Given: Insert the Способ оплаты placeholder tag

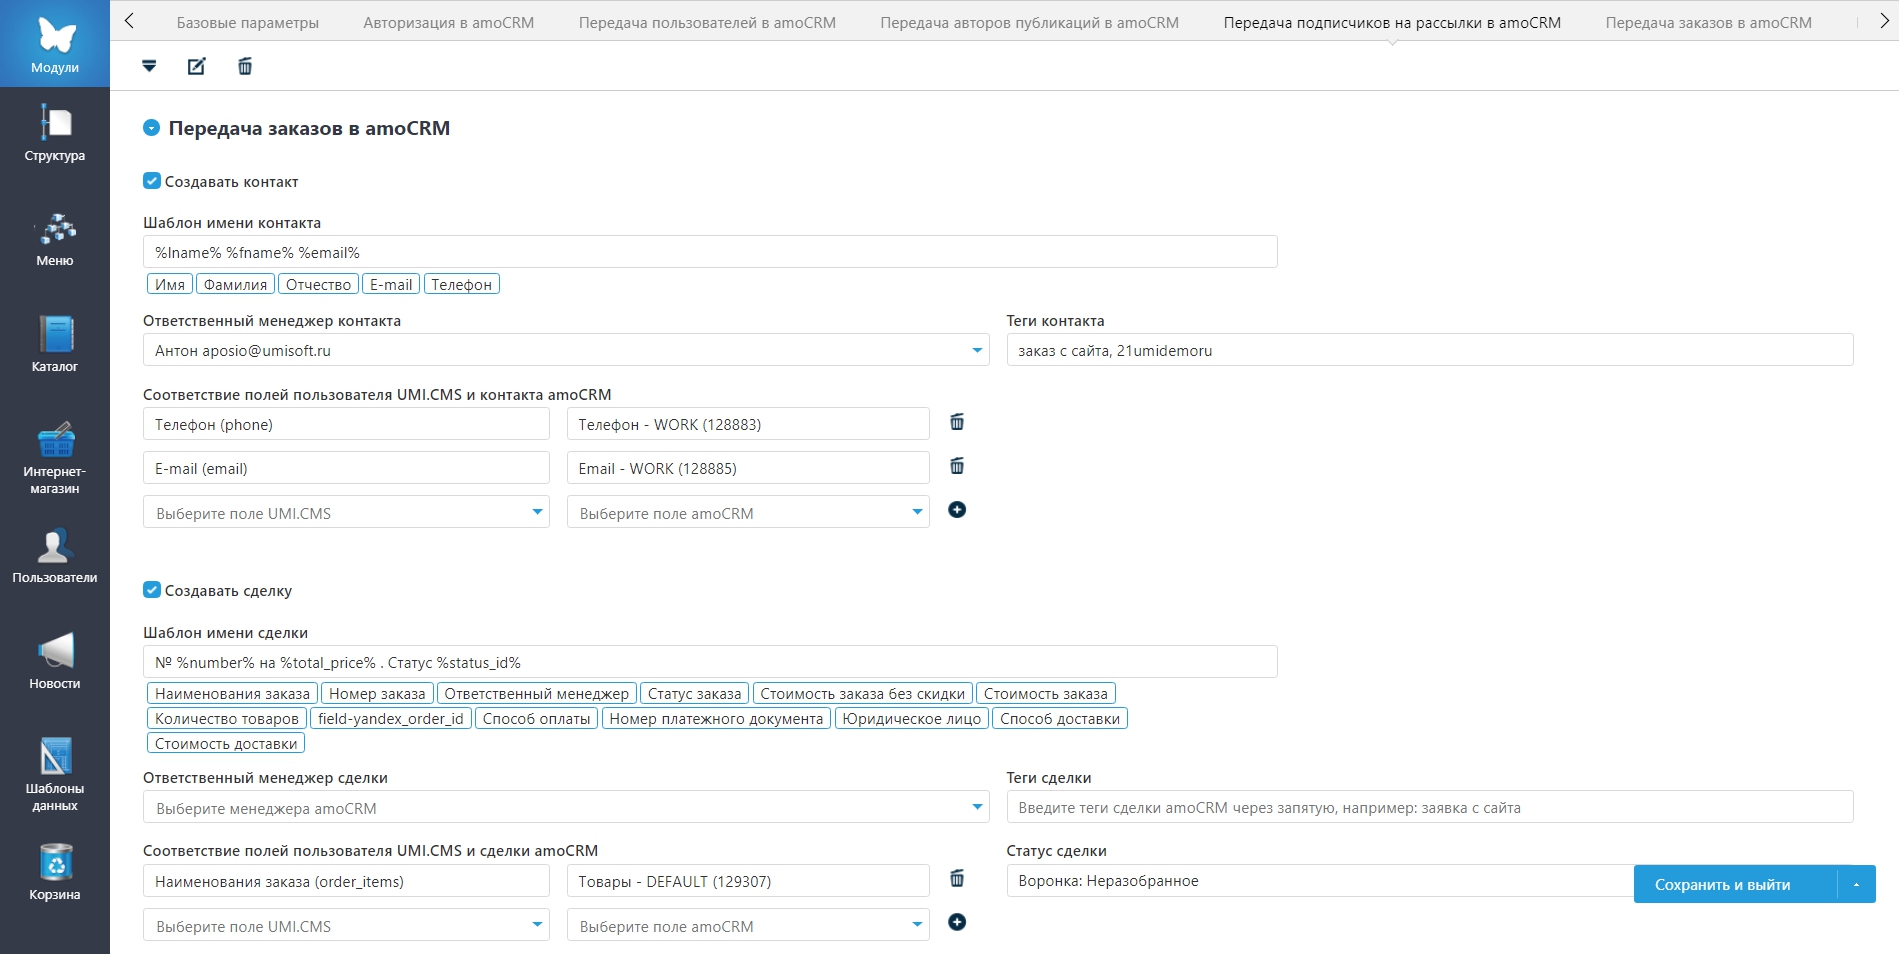Looking at the screenshot, I should click(x=537, y=718).
